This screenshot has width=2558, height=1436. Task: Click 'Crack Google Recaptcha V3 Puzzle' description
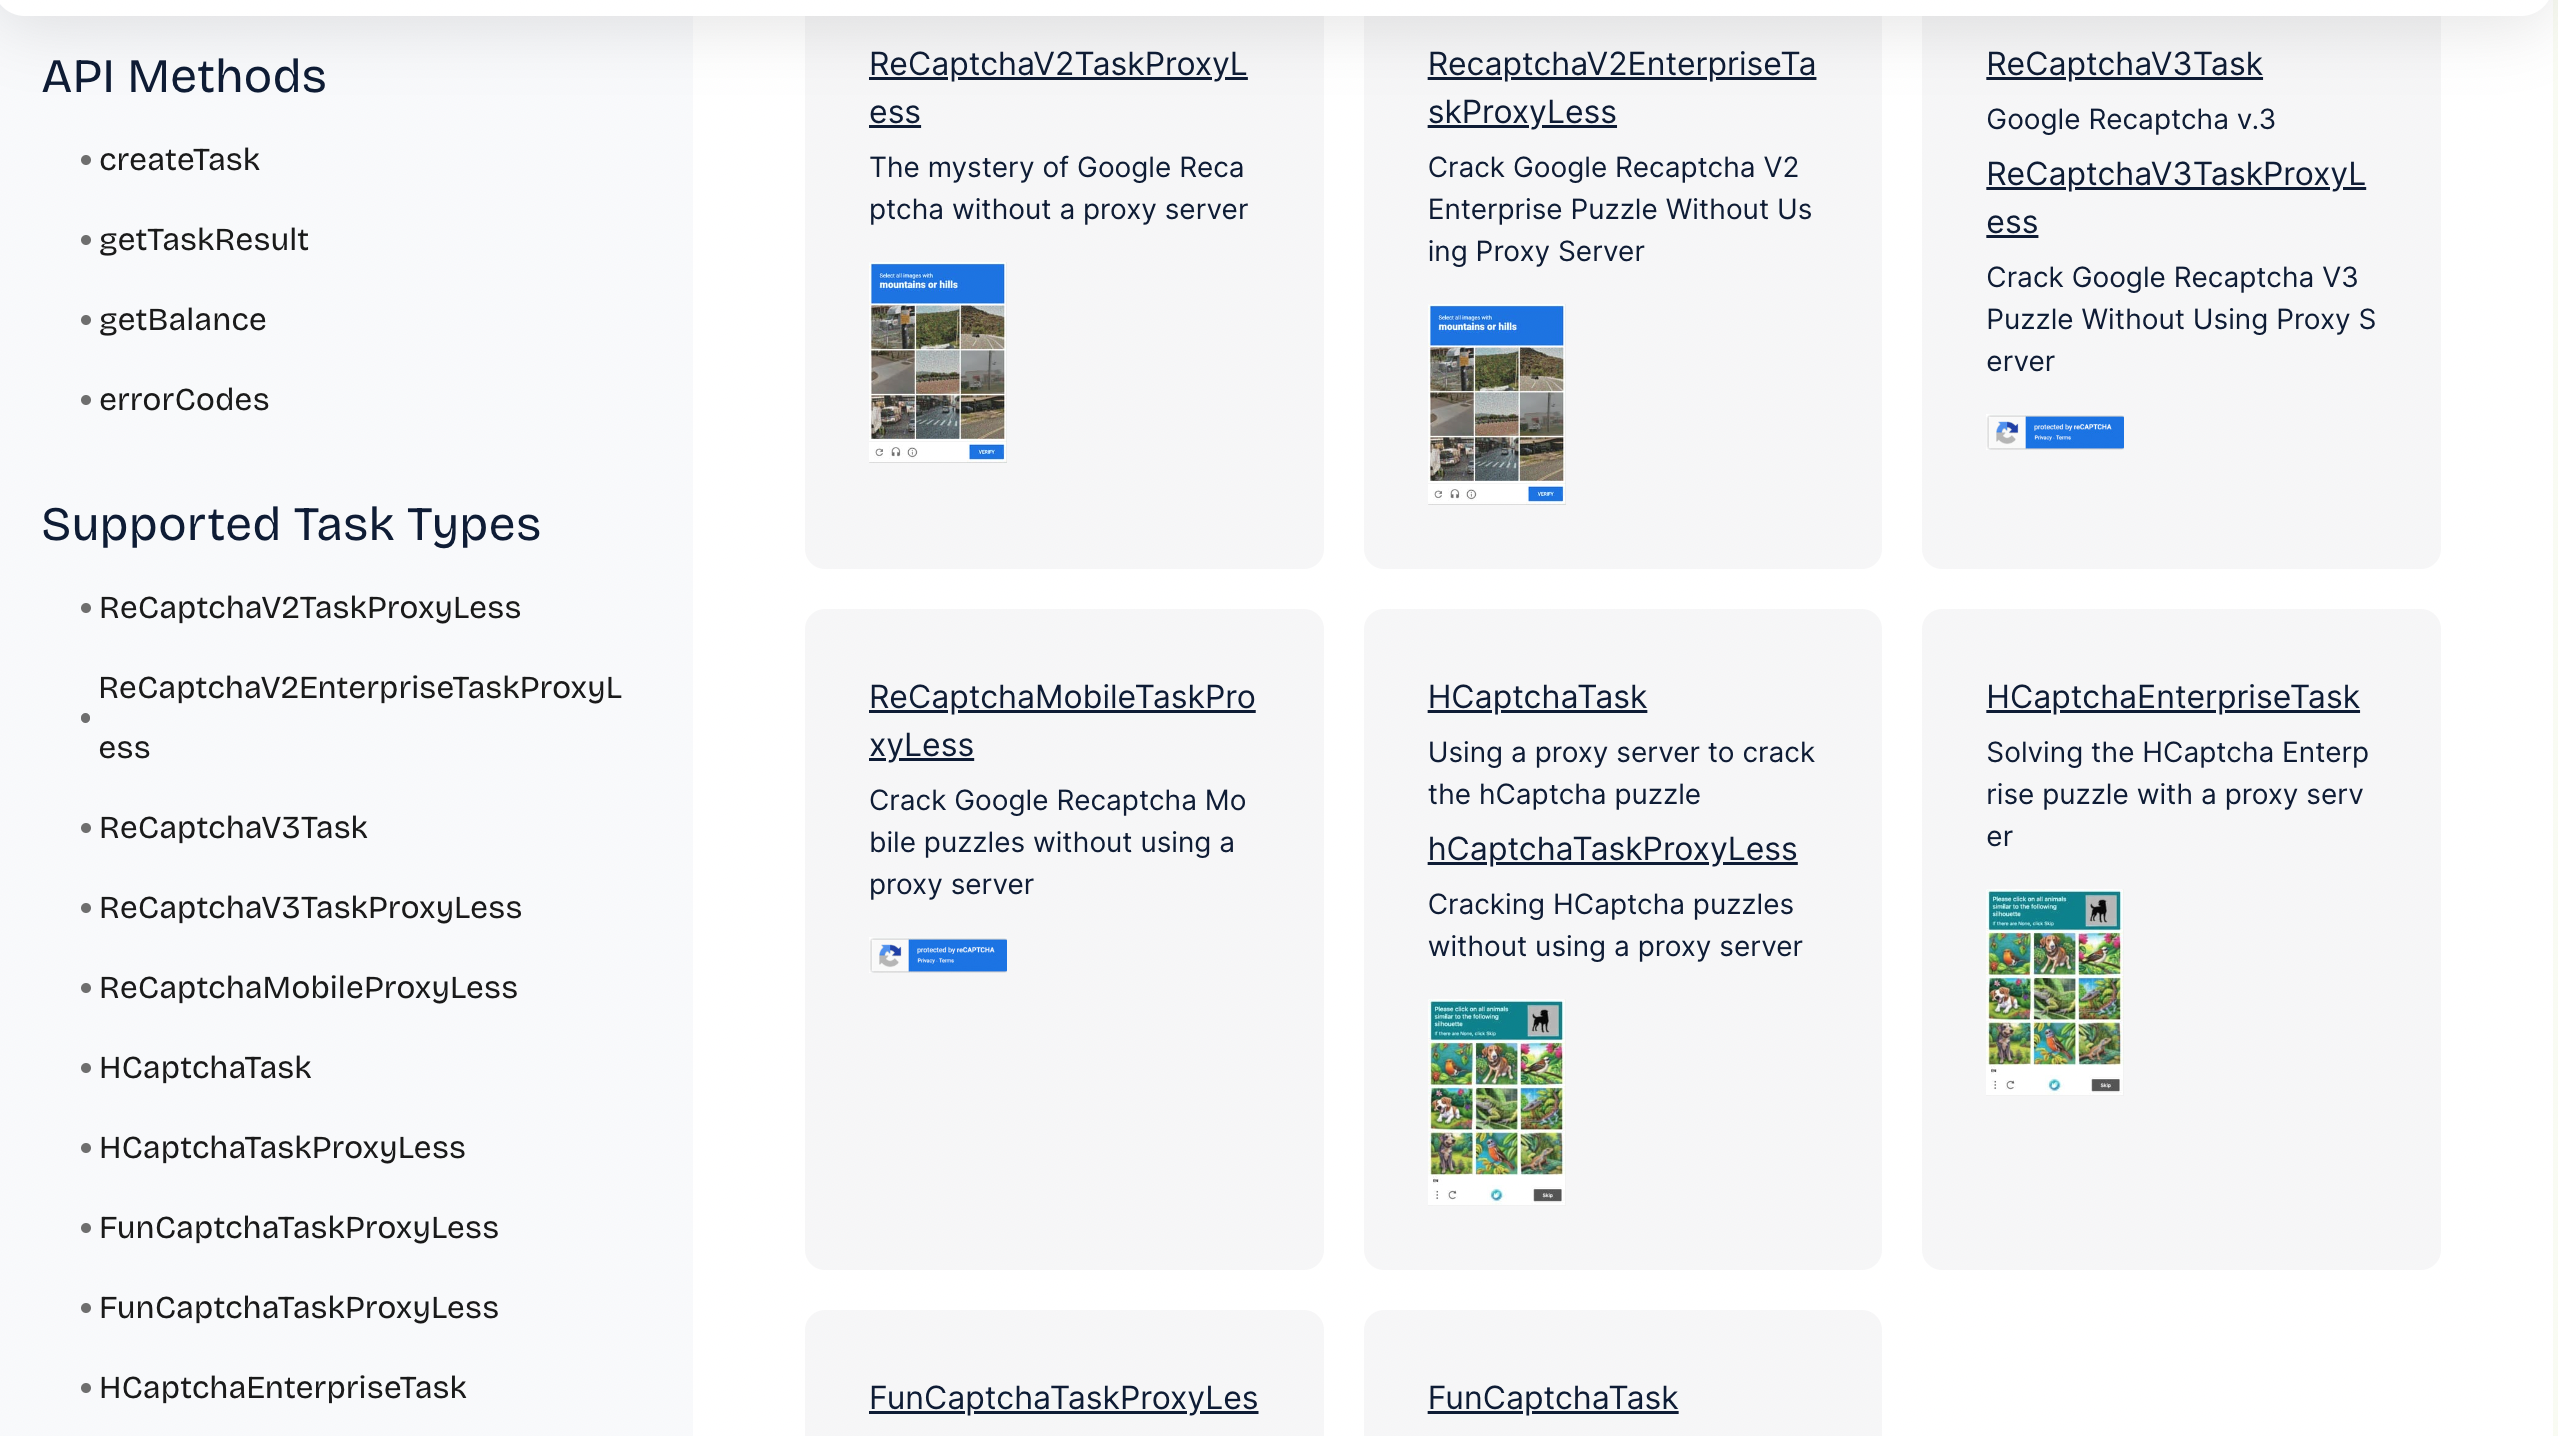2181,320
